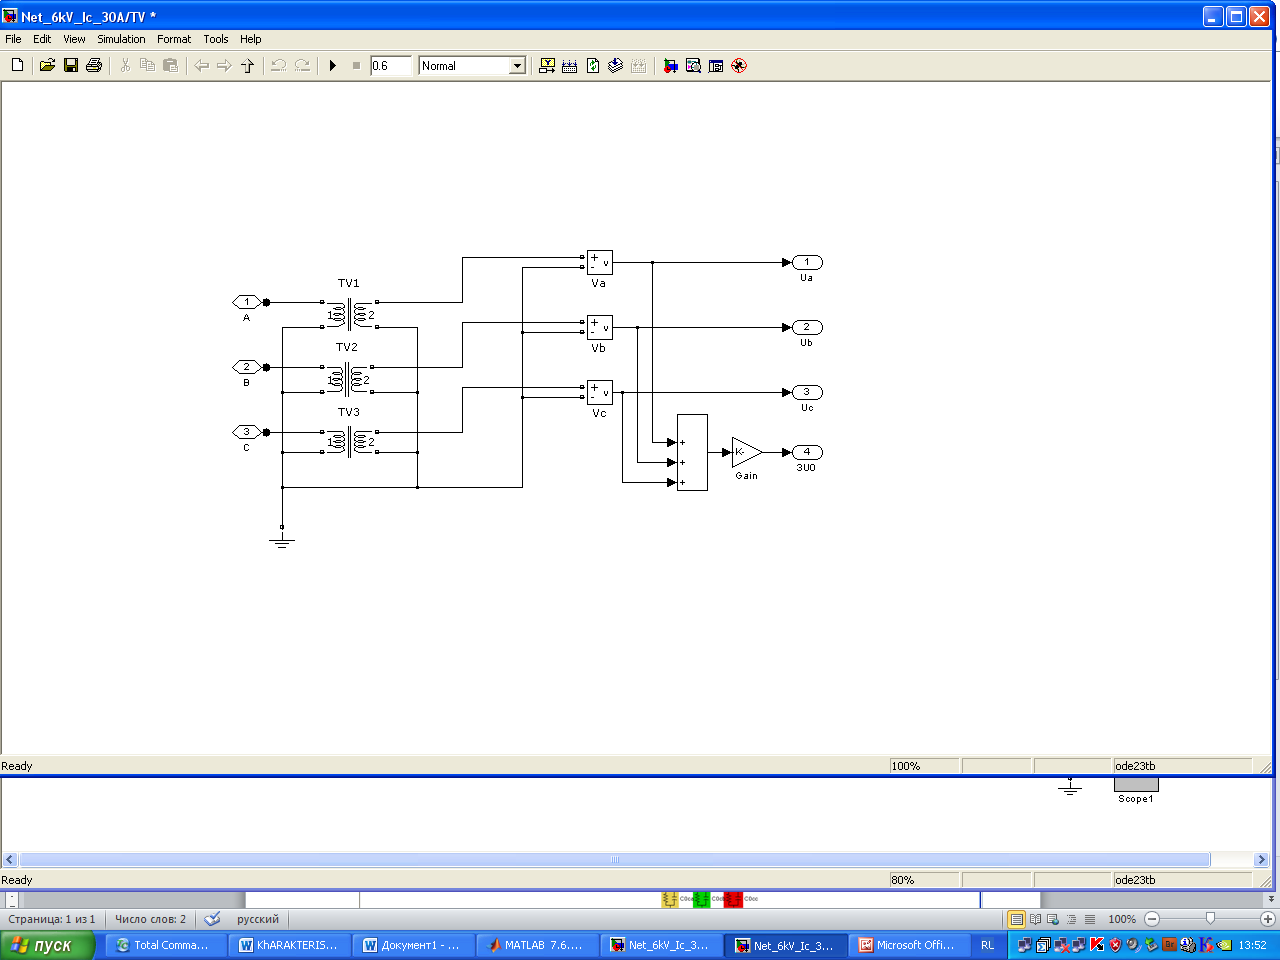Click the RL language indicator in taskbar

pos(988,945)
